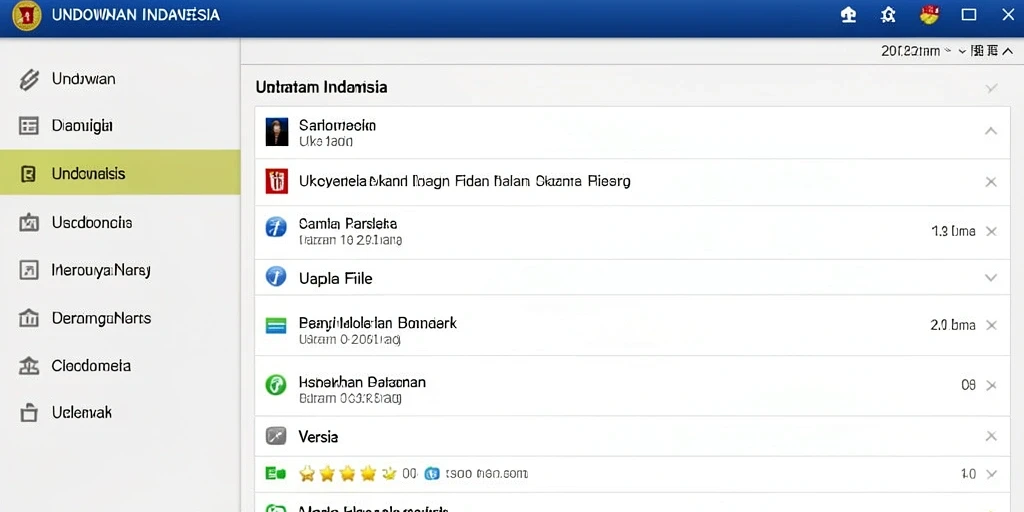This screenshot has width=1024, height=512.
Task: Click the first gold rating star
Action: click(307, 473)
